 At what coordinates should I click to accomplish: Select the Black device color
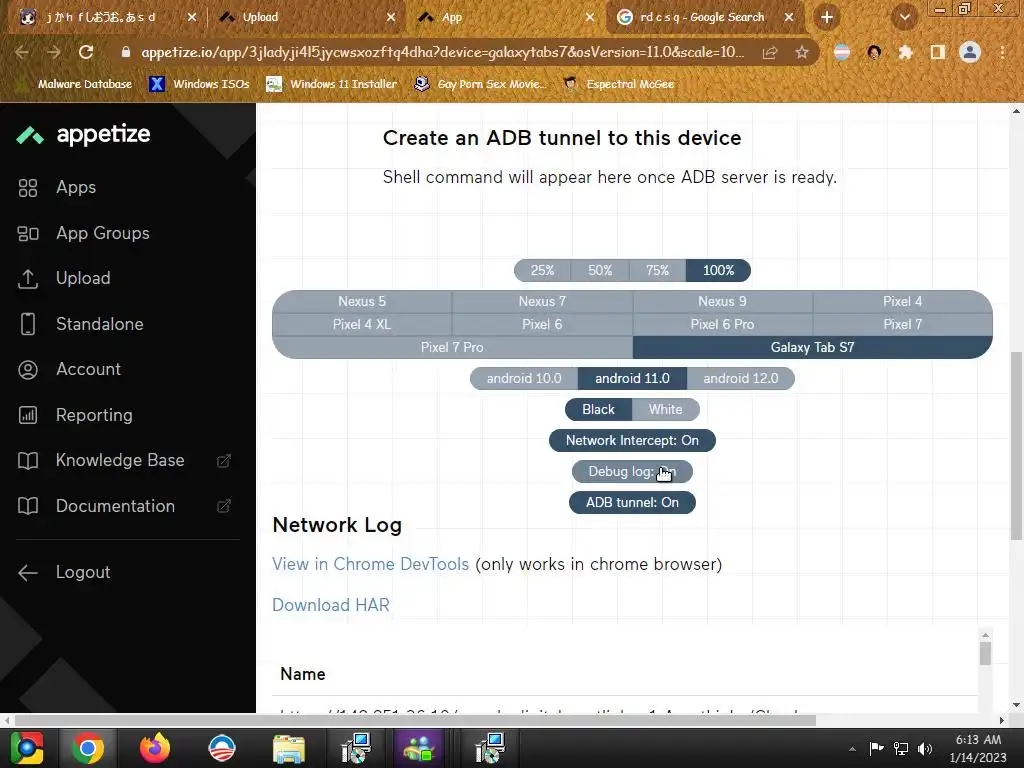coord(598,409)
